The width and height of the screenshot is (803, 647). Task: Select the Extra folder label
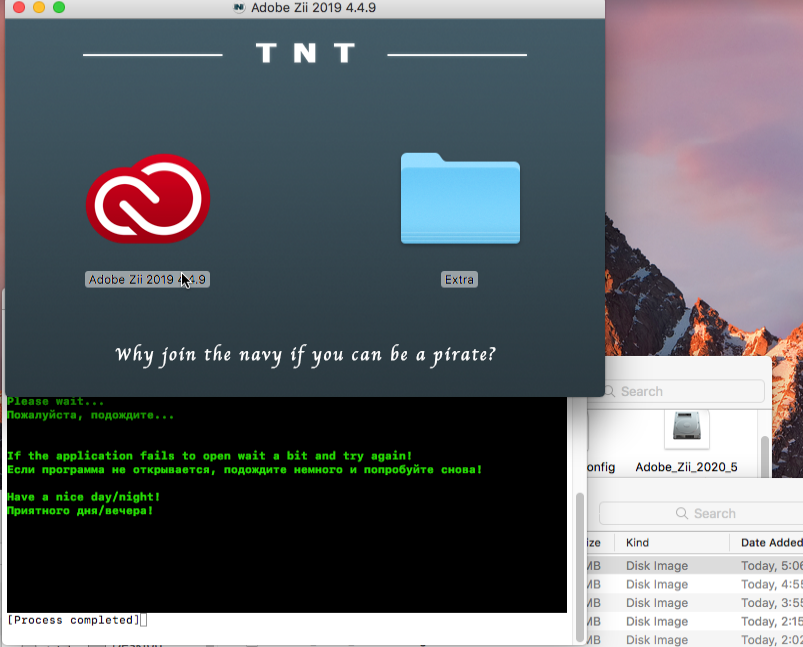459,279
